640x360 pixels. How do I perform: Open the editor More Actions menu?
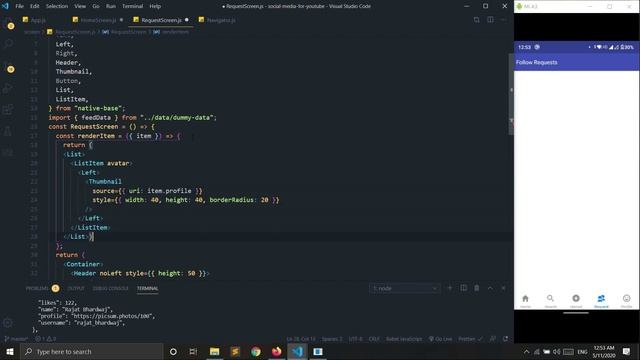[x=504, y=20]
